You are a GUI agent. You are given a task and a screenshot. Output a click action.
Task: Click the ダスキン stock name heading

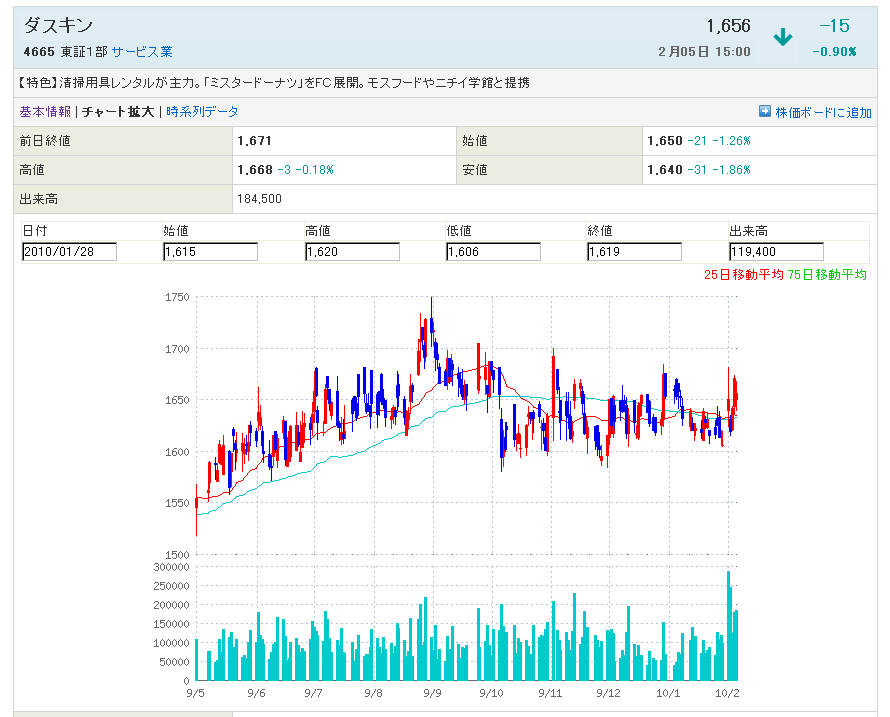coord(58,27)
